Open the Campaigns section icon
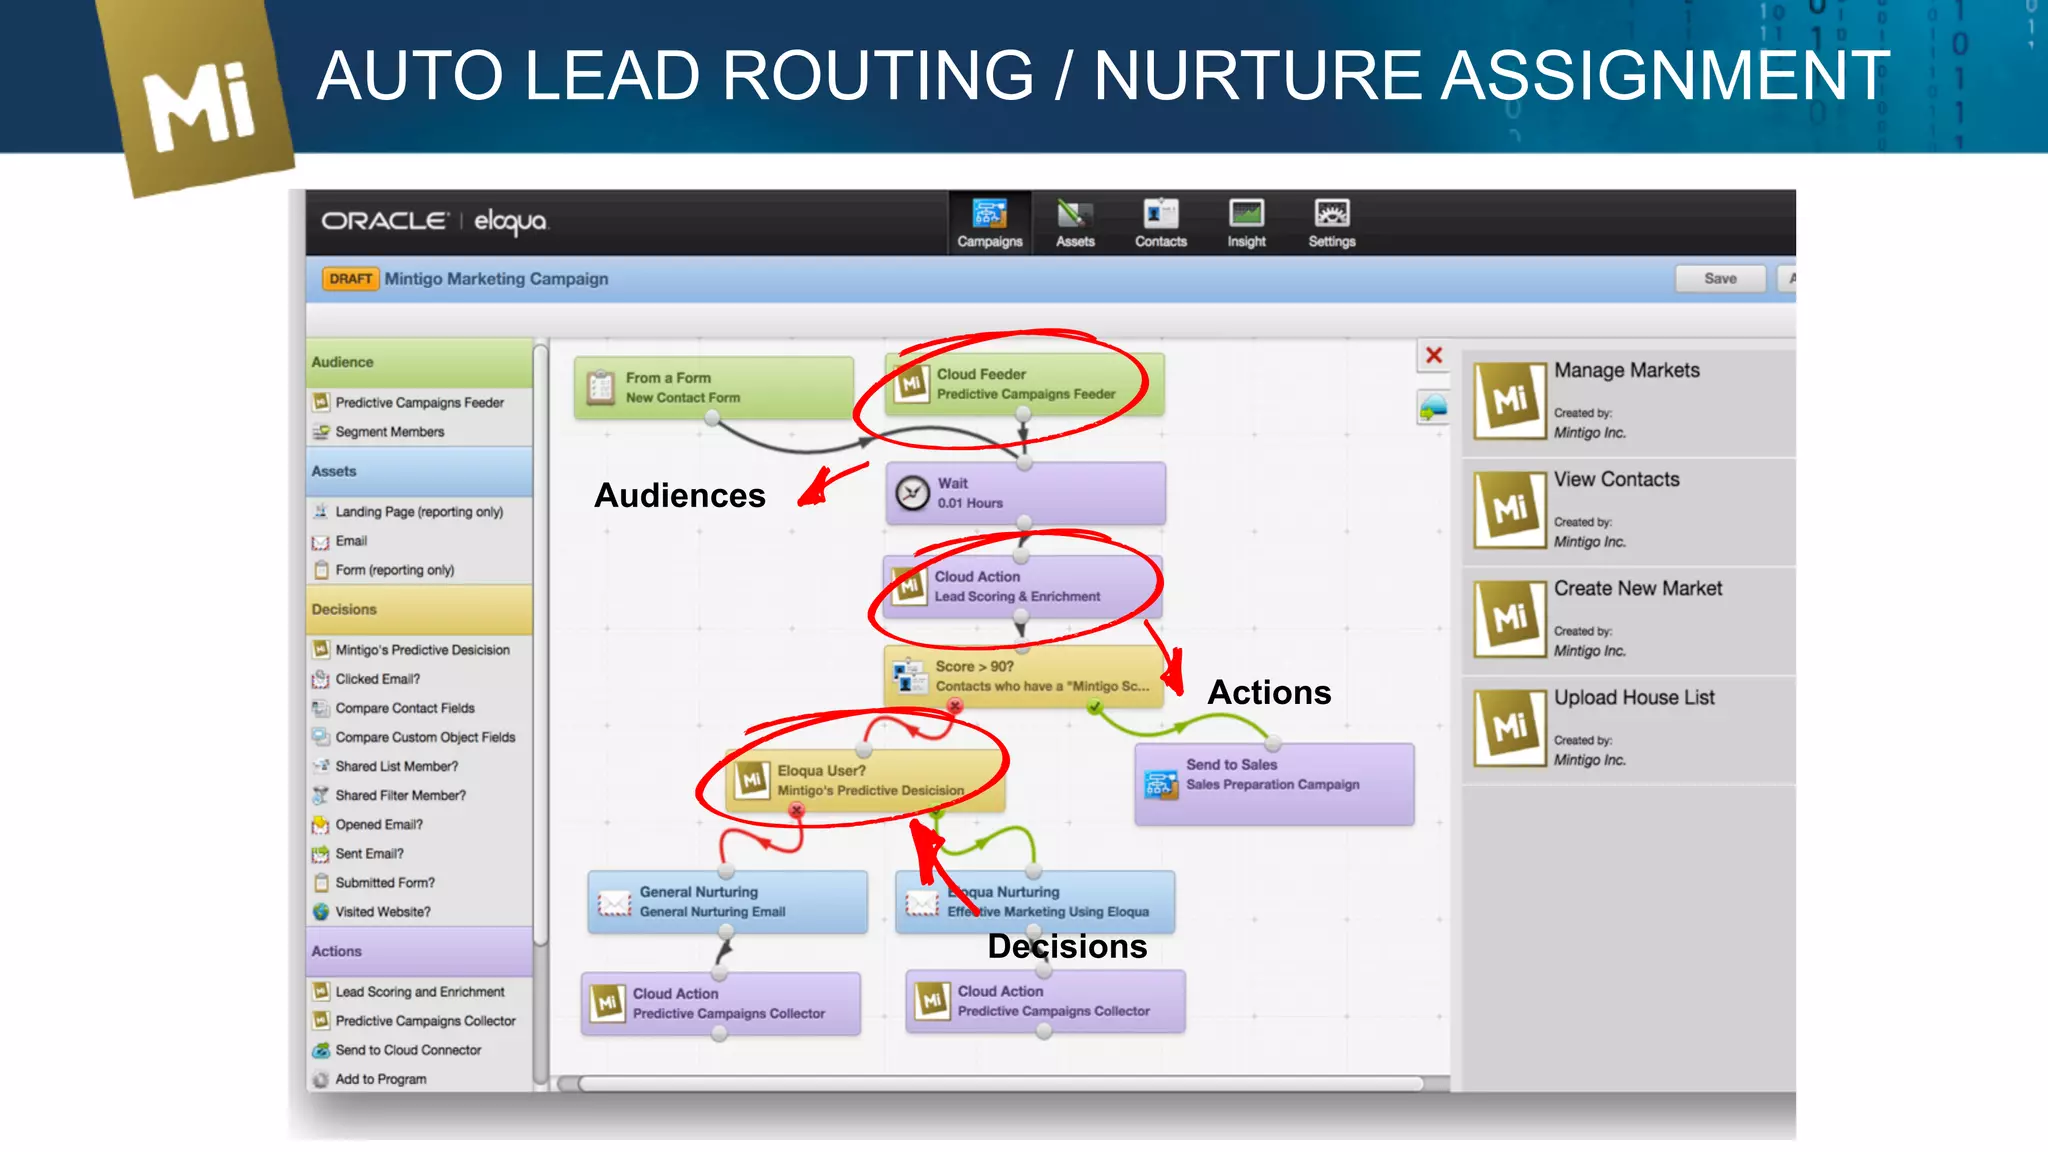 point(989,213)
